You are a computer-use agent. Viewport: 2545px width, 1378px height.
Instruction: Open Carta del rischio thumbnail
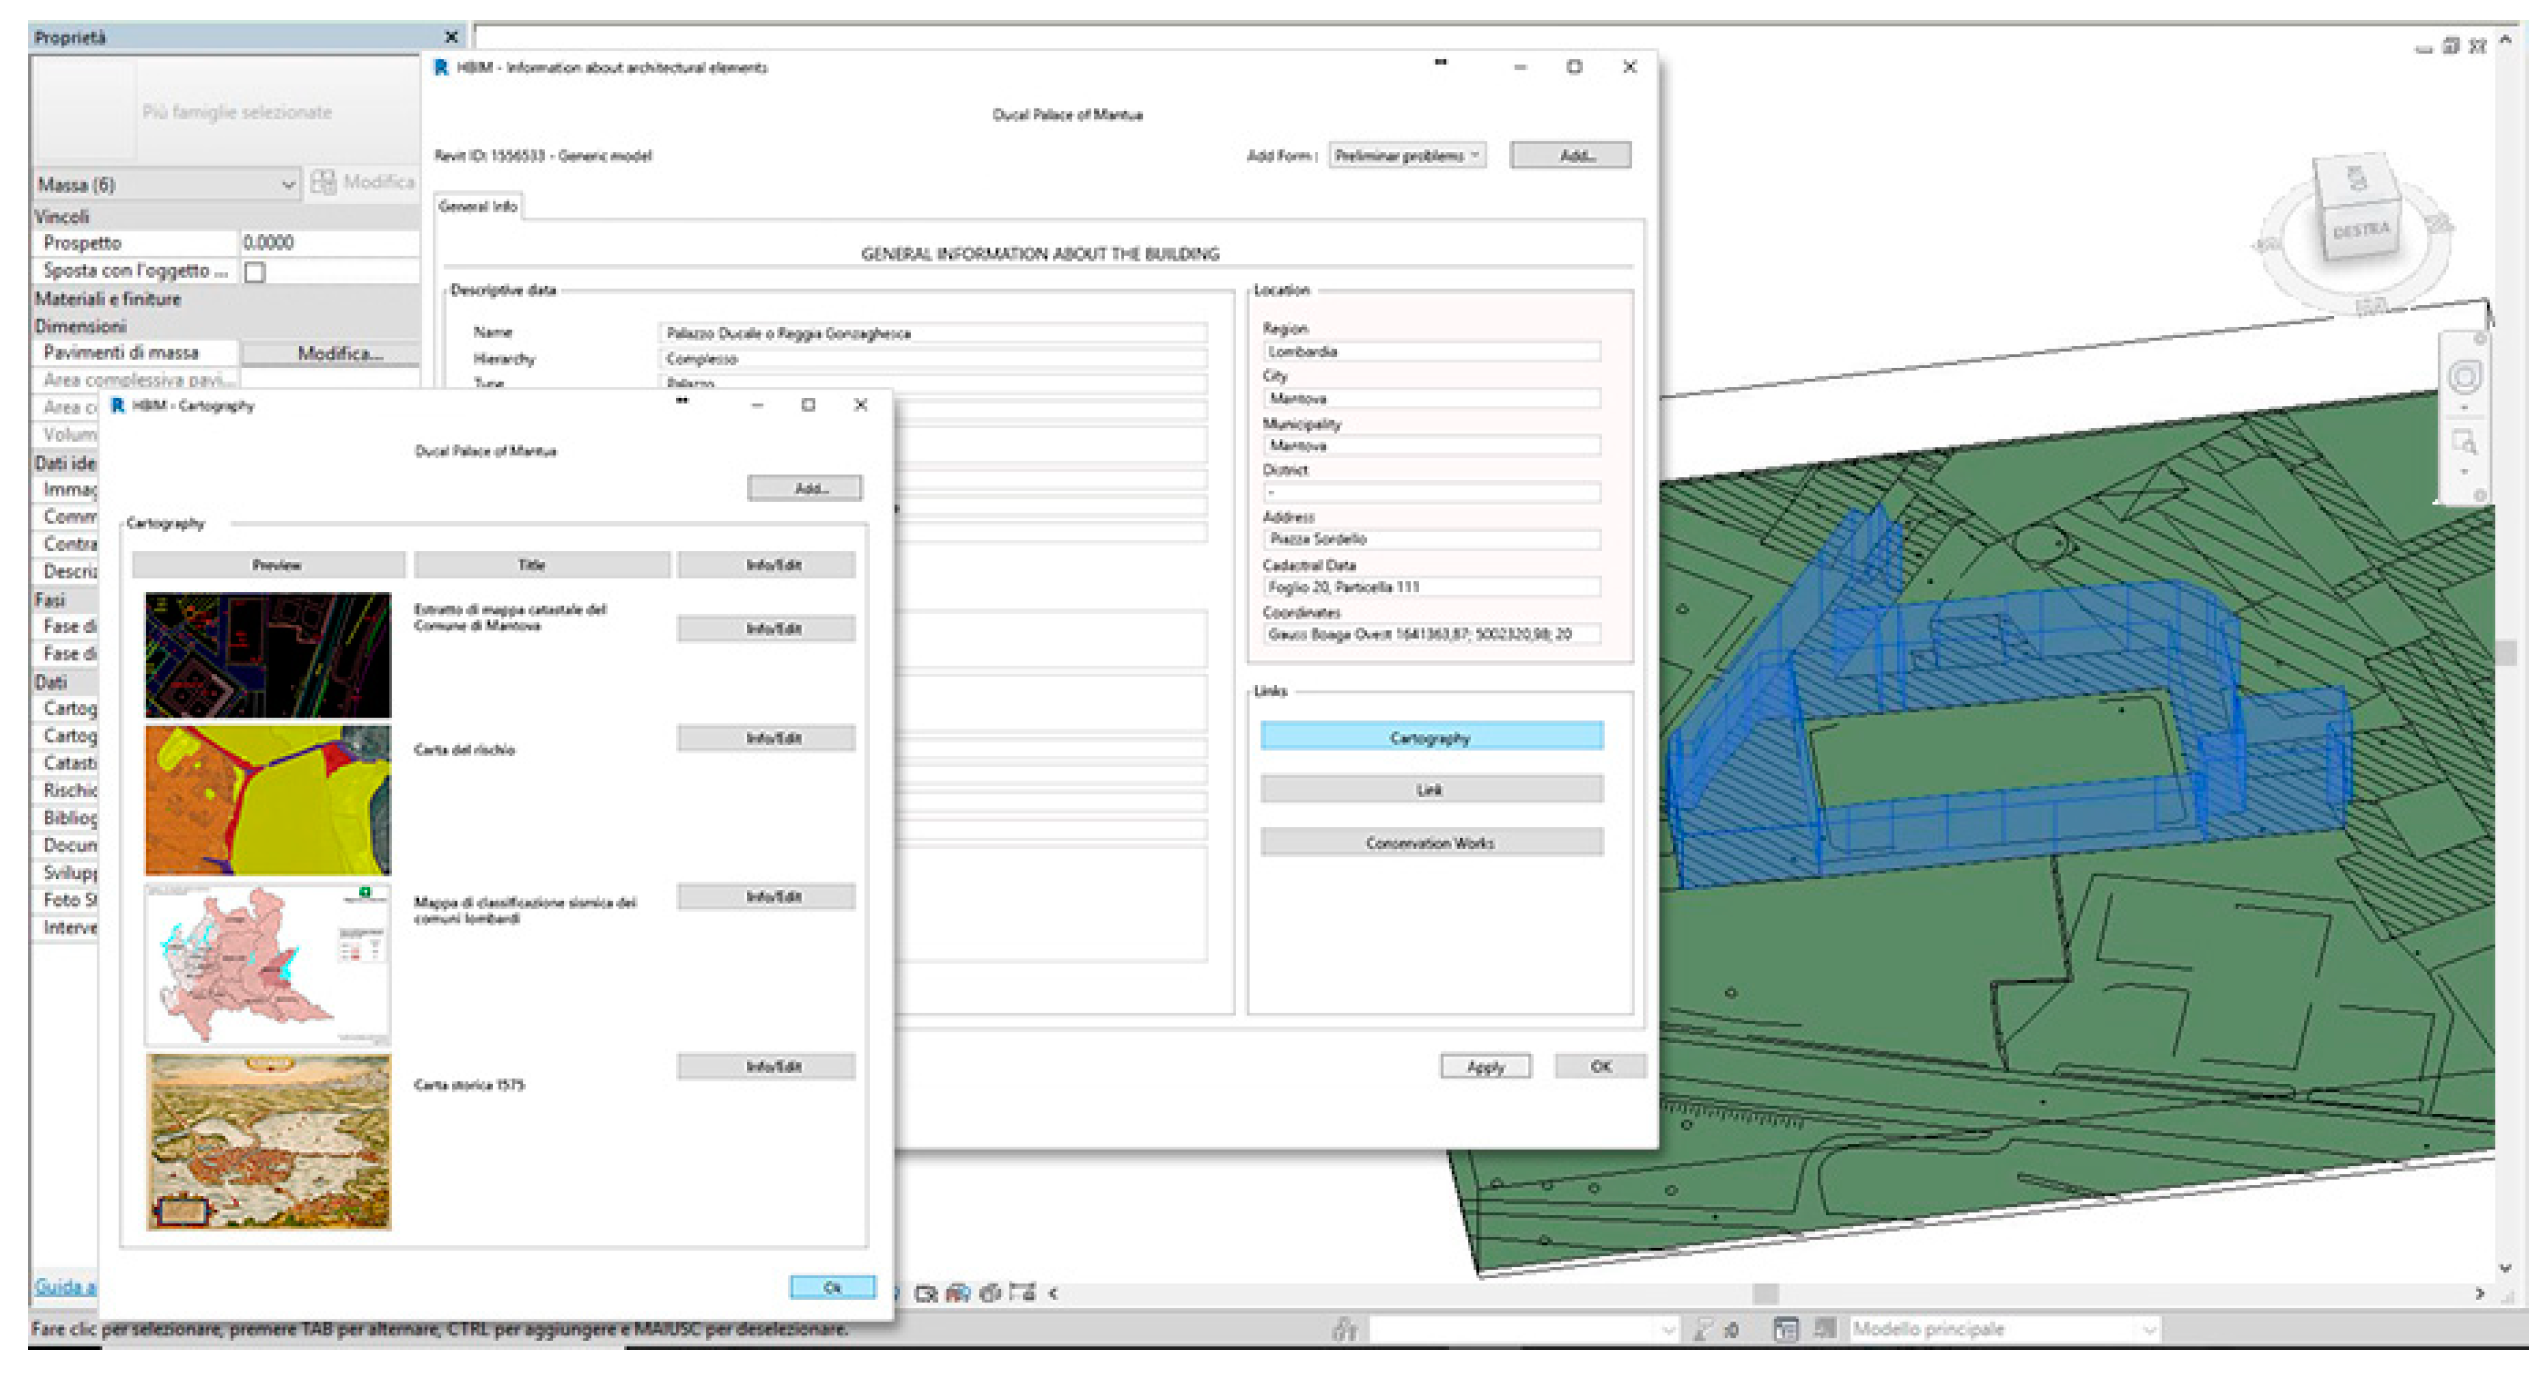pyautogui.click(x=268, y=801)
